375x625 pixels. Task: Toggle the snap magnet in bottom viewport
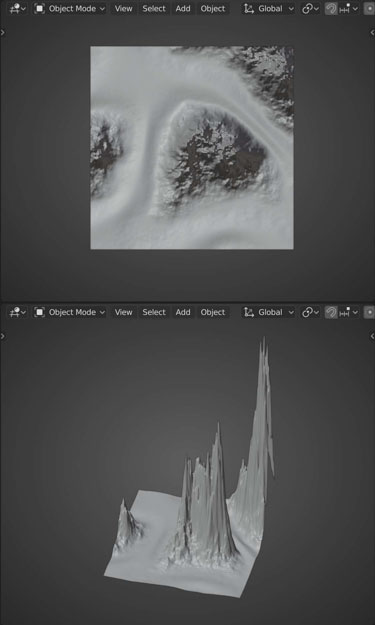tap(331, 312)
